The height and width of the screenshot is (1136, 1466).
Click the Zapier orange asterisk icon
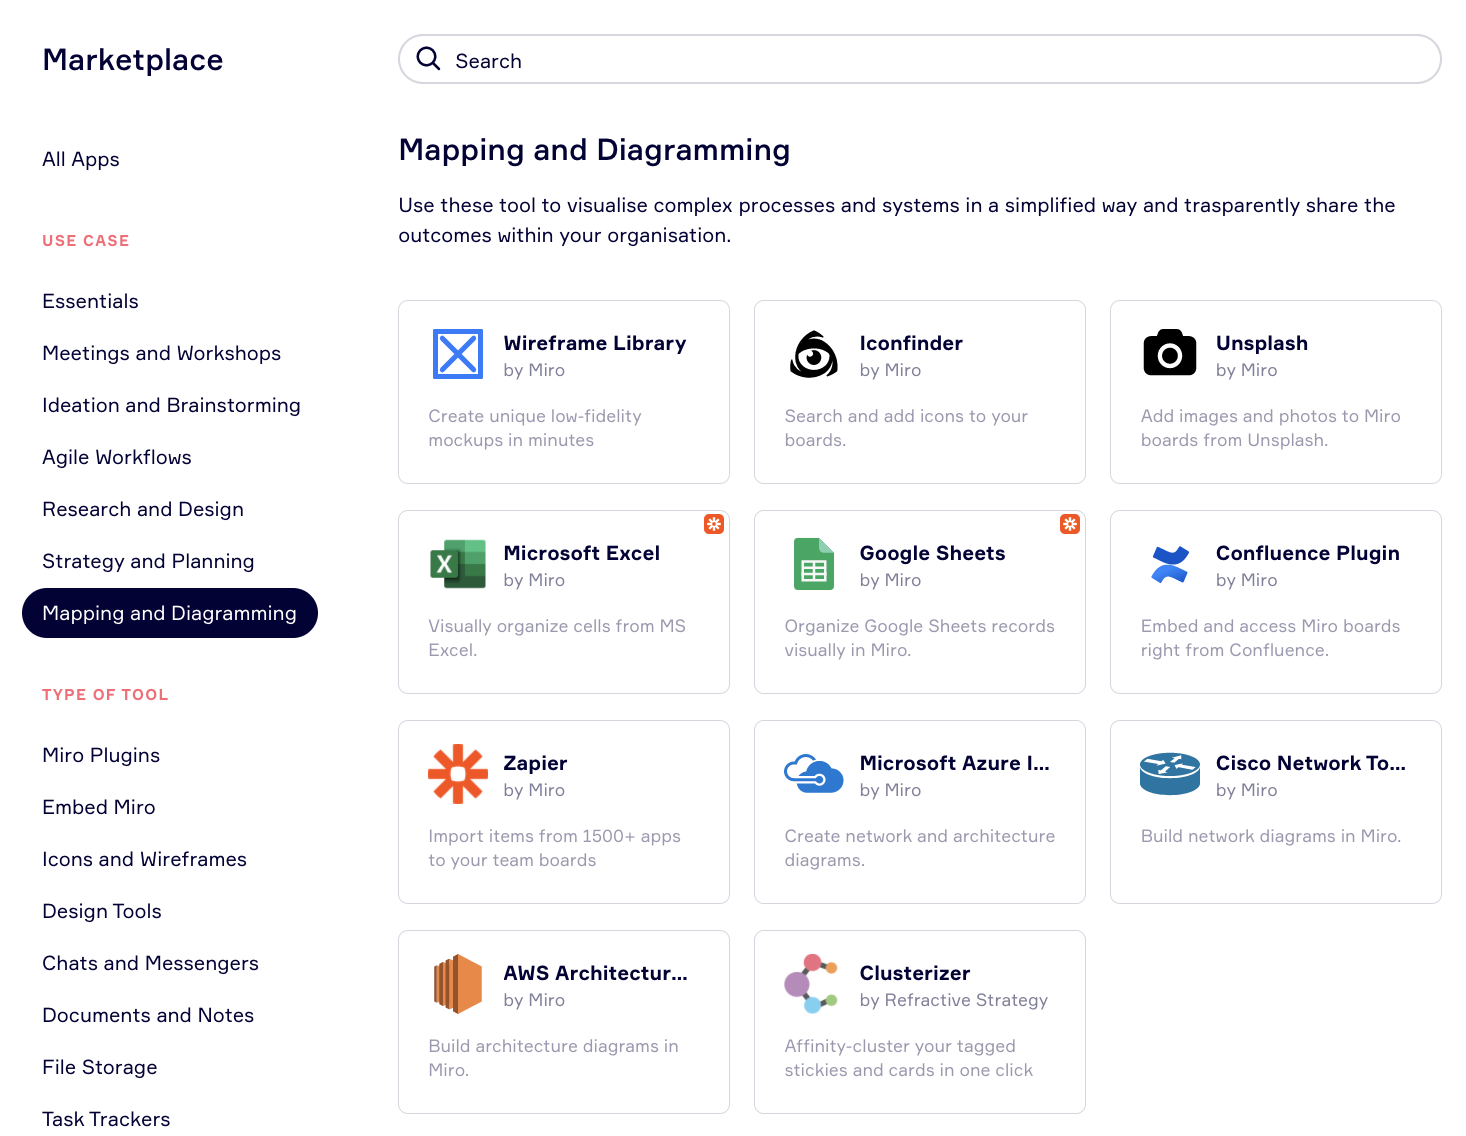458,774
